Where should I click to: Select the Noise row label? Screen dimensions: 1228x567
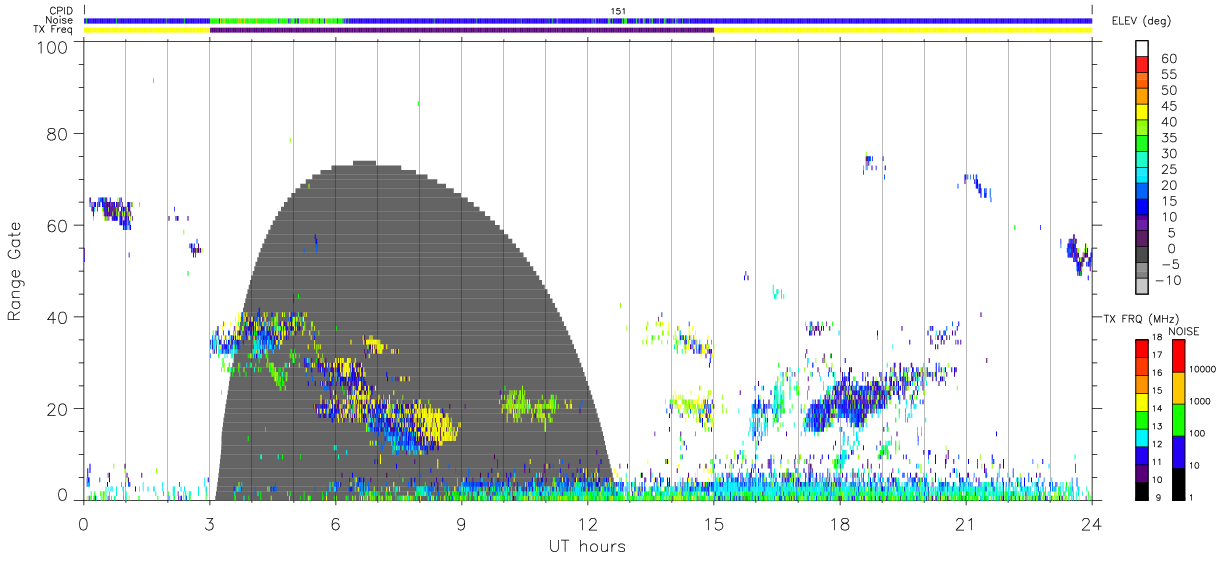tap(60, 20)
